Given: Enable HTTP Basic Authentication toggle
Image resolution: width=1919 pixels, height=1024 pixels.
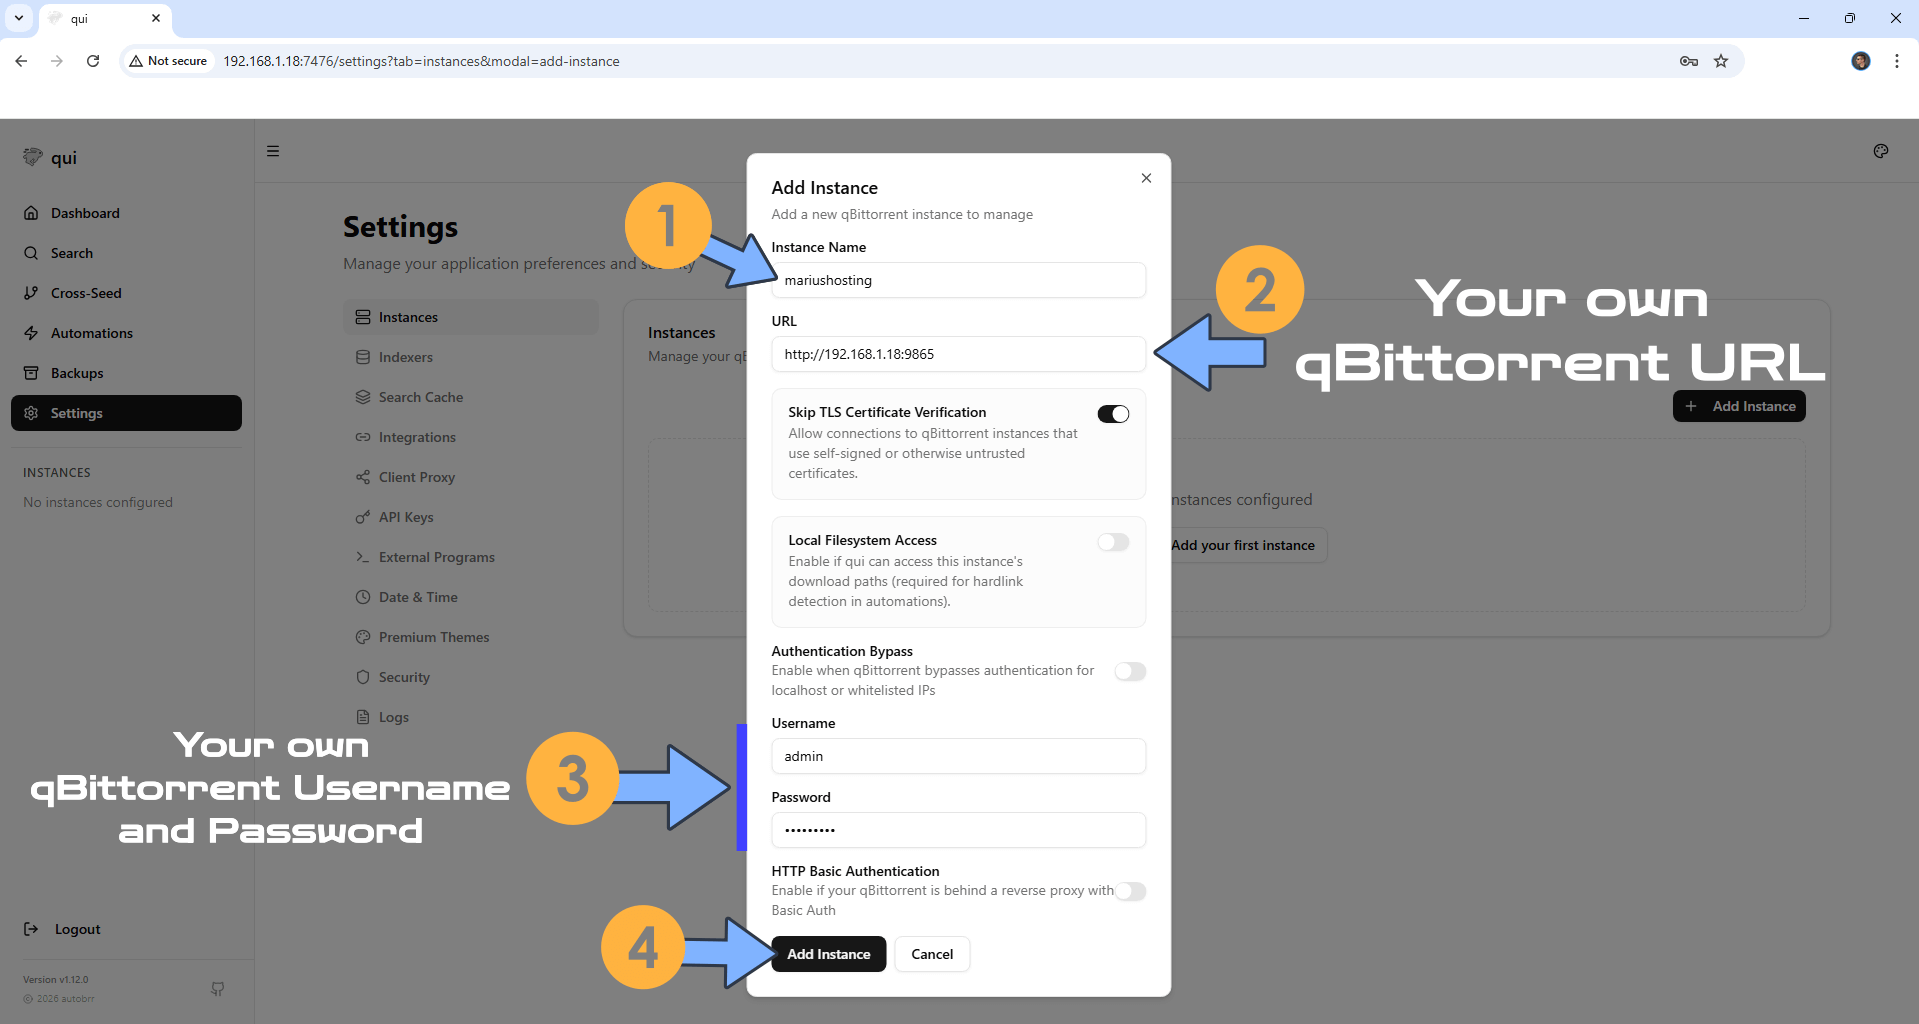Looking at the screenshot, I should pyautogui.click(x=1130, y=891).
